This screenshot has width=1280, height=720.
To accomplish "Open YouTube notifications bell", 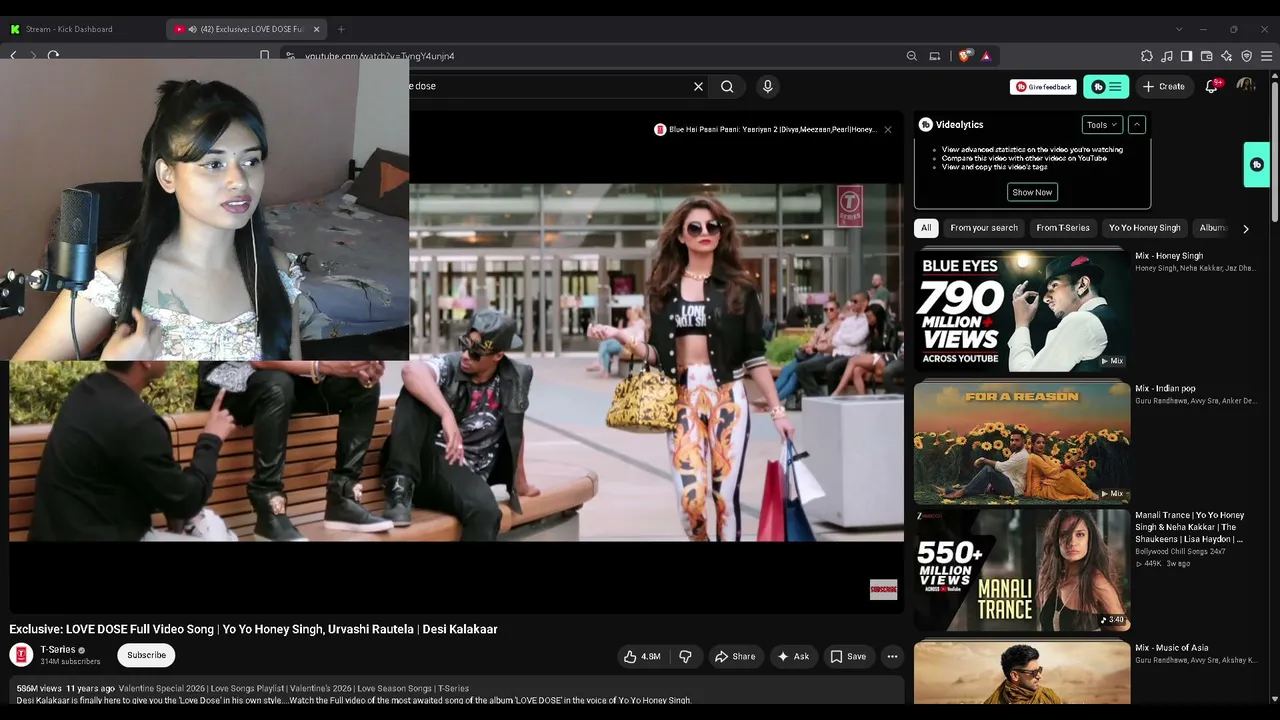I will coord(1212,87).
